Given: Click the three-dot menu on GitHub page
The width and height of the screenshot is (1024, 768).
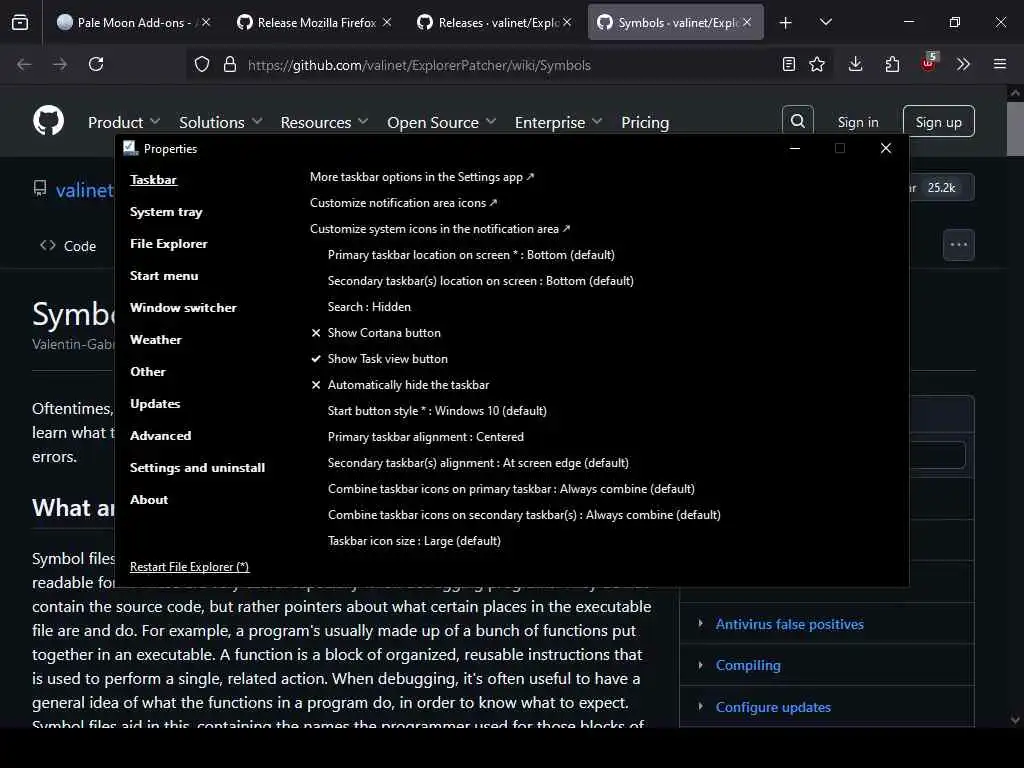Looking at the screenshot, I should click(x=959, y=245).
